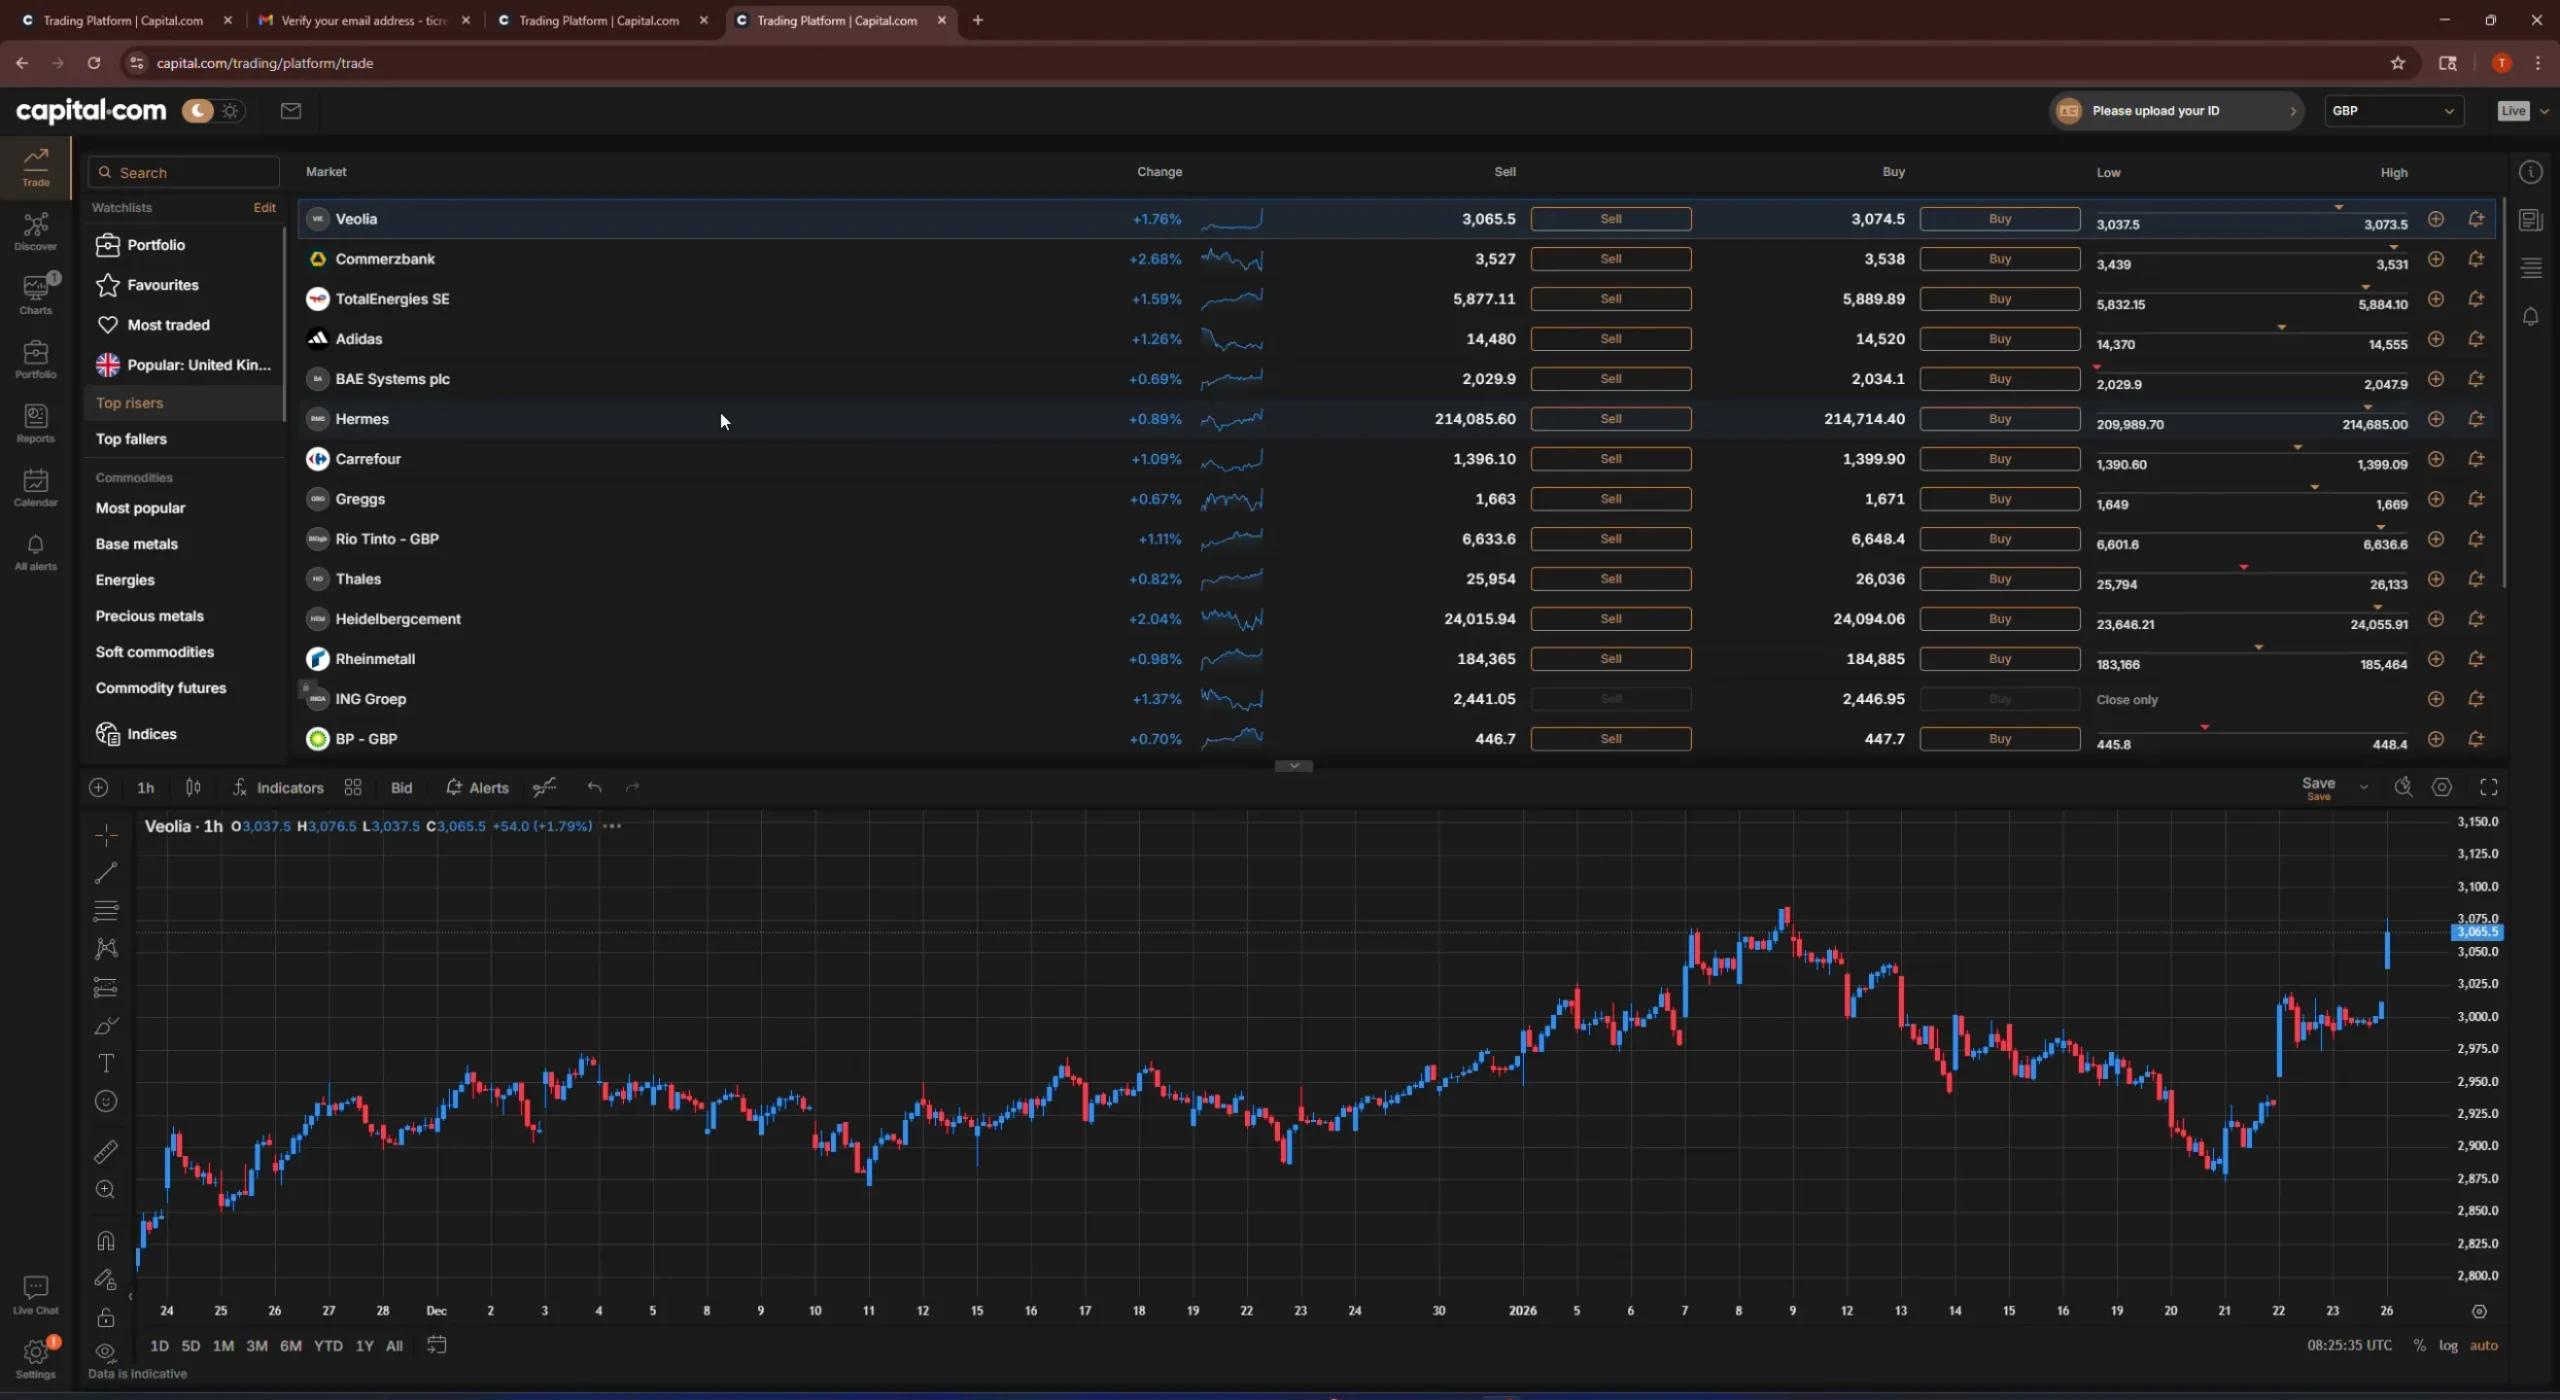Toggle the magnet snap mode
This screenshot has width=2560, height=1400.
click(x=106, y=1241)
